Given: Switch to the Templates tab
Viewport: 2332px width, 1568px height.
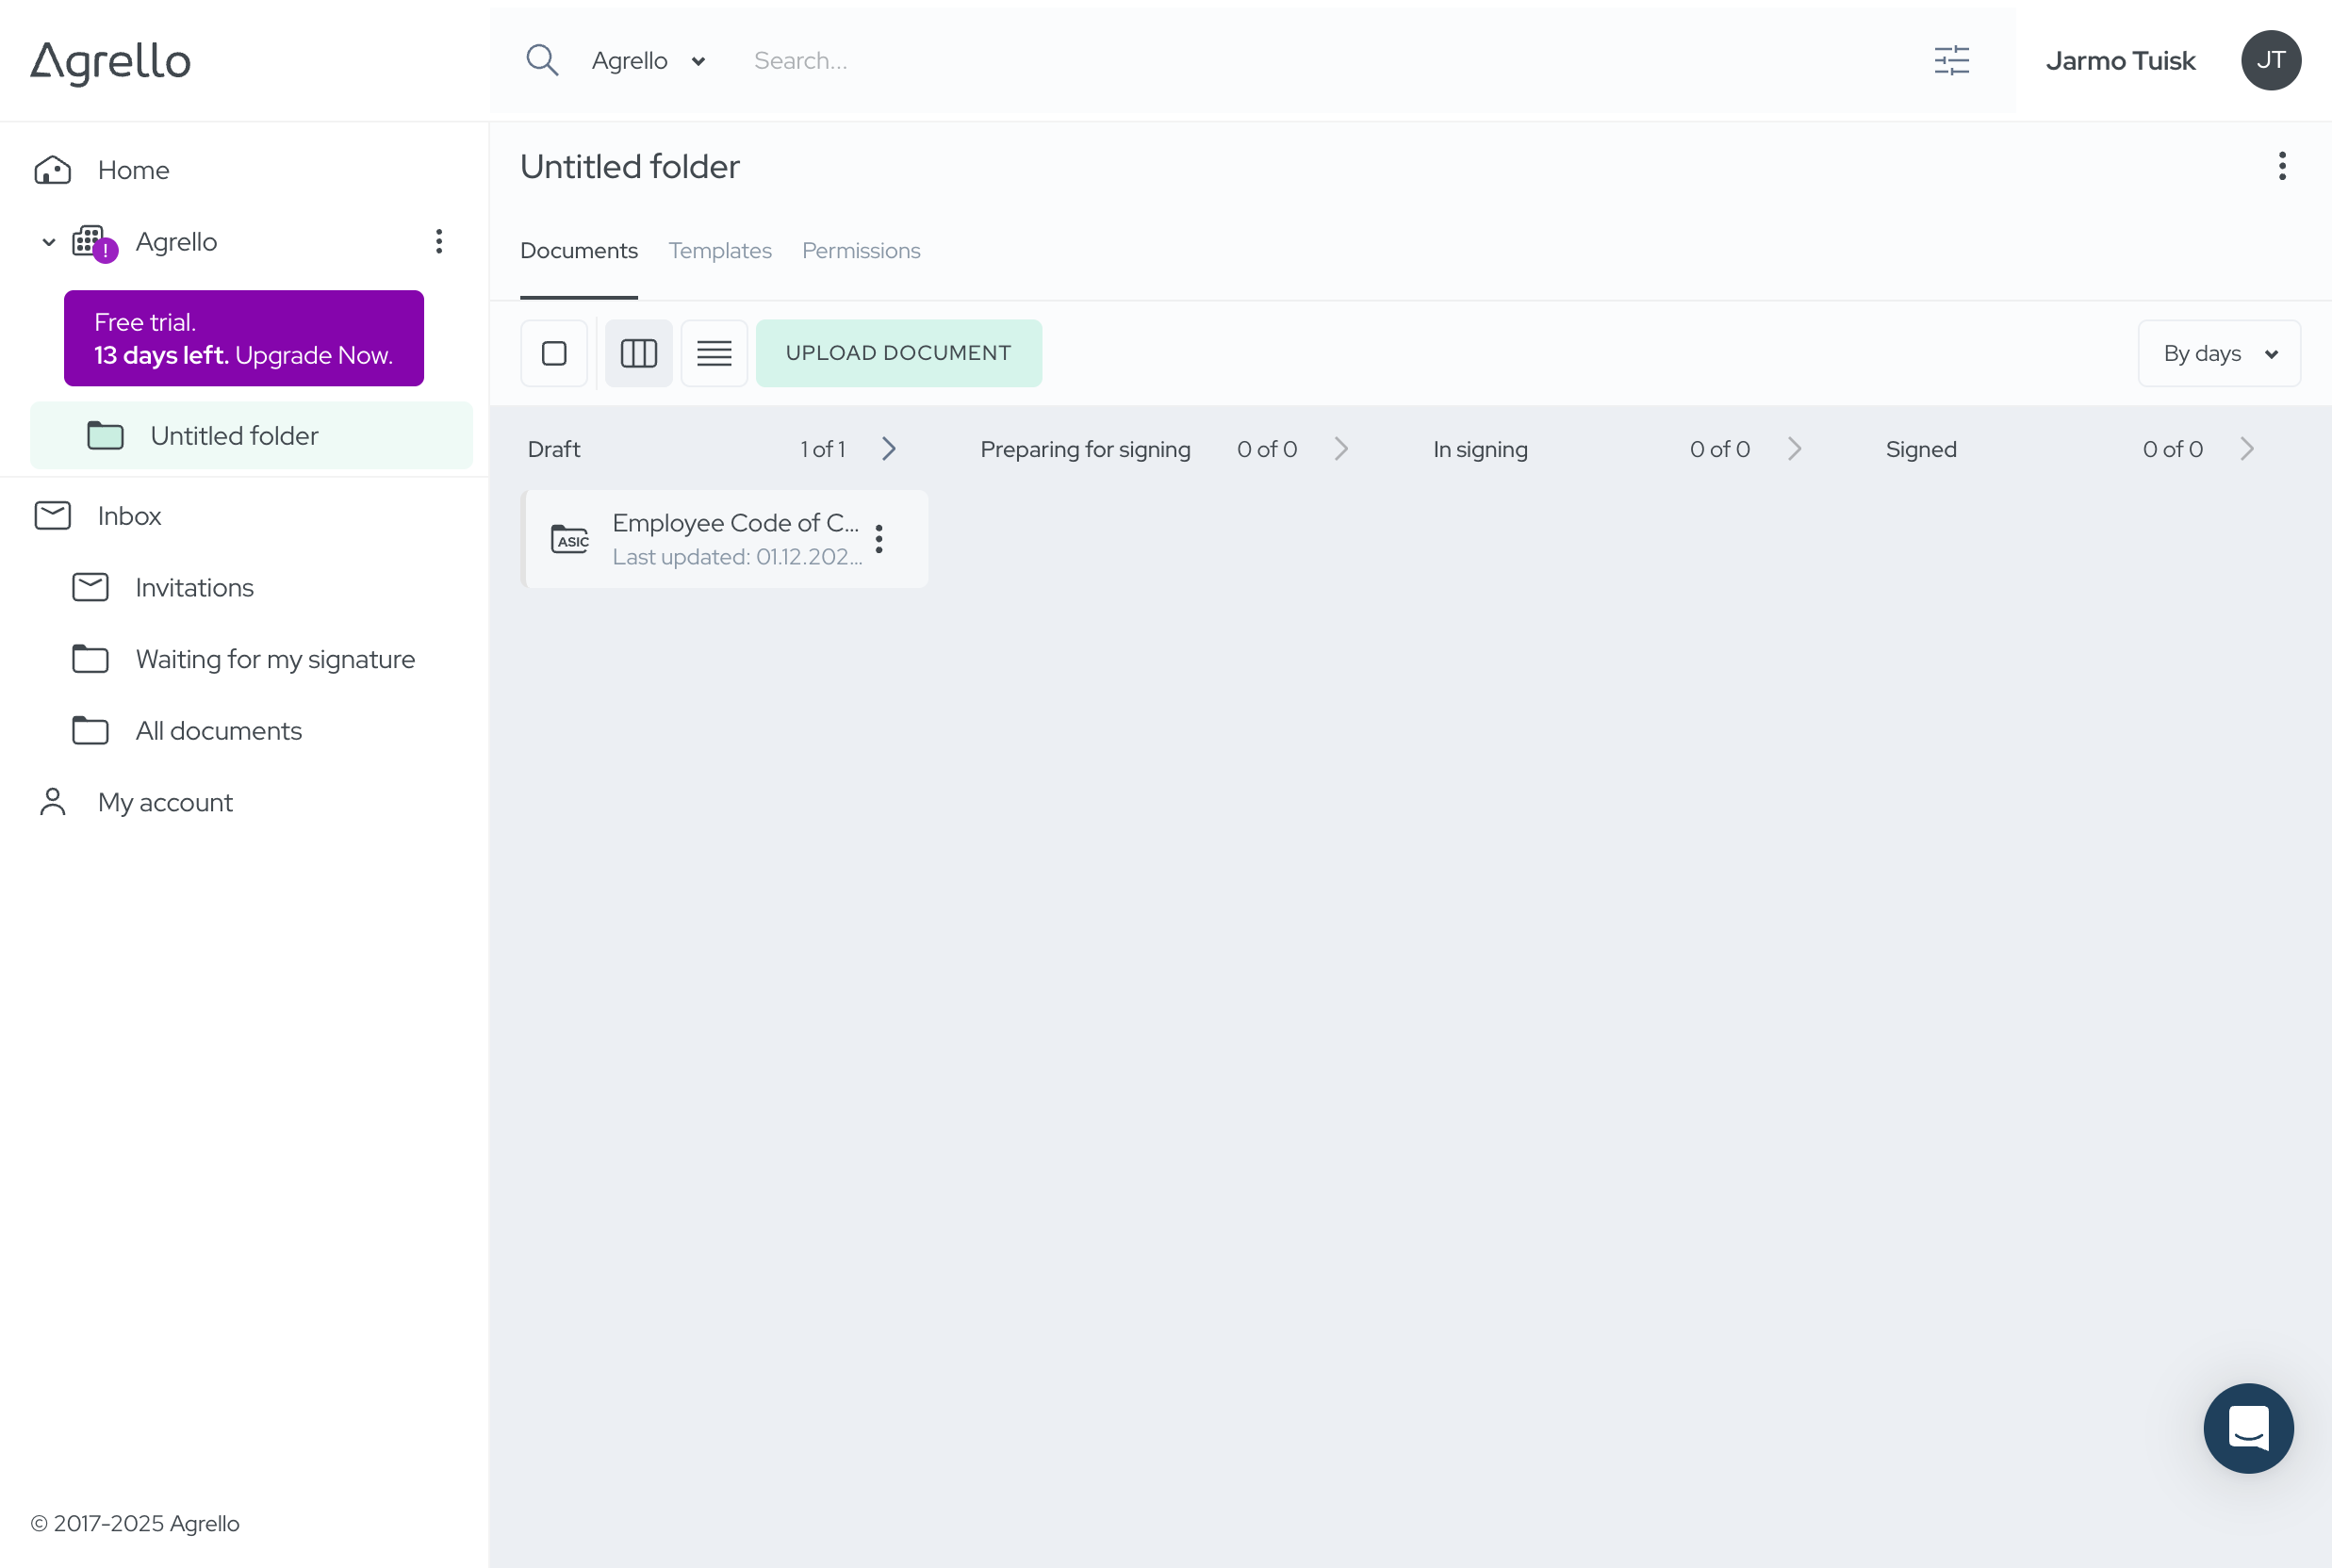Looking at the screenshot, I should tap(720, 250).
